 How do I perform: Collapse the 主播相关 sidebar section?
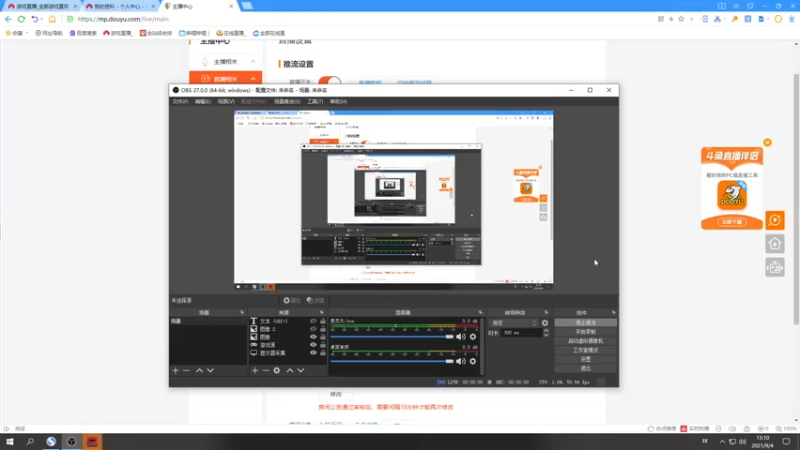click(253, 62)
